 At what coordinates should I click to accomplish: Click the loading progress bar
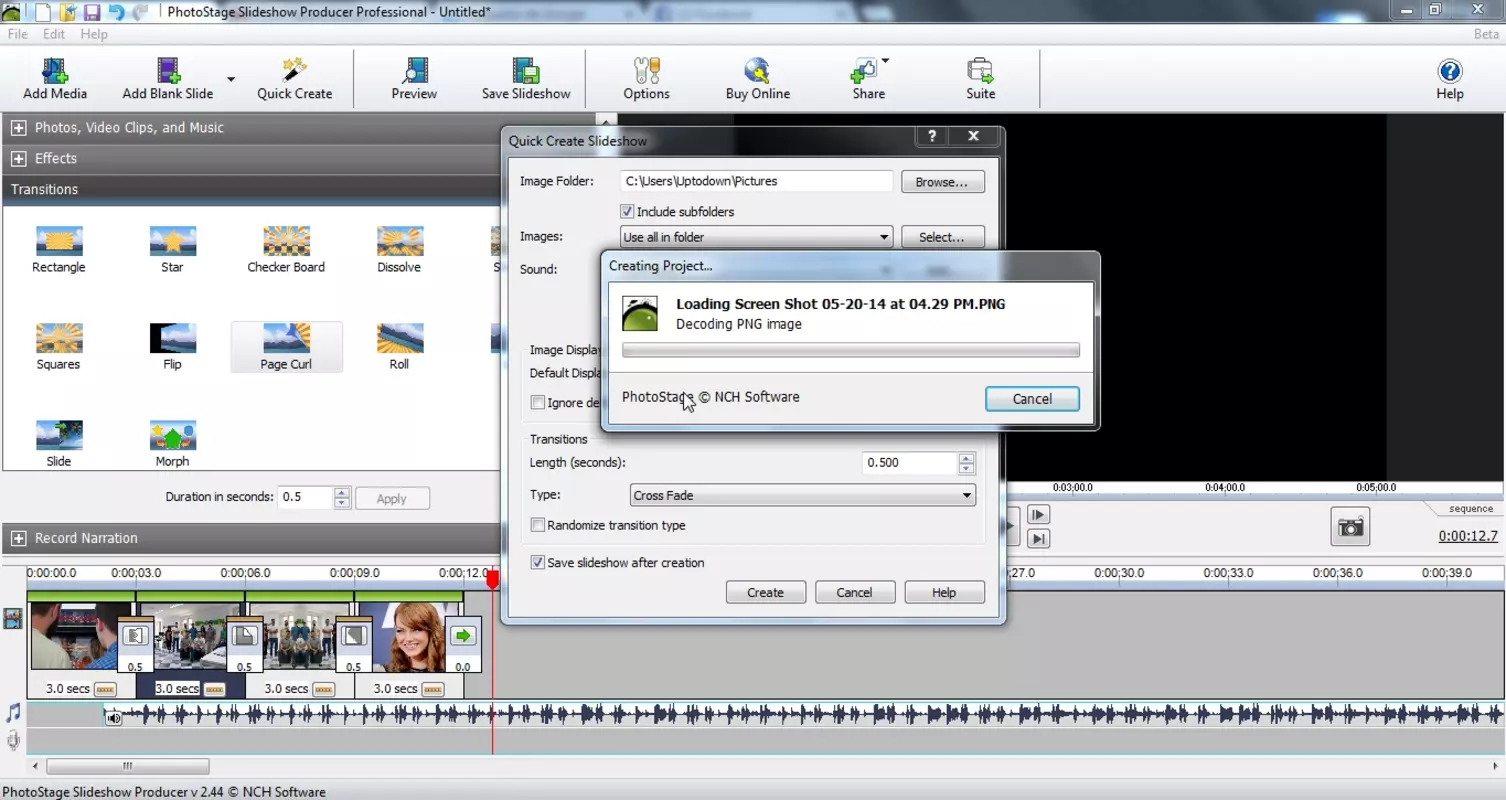tap(851, 350)
